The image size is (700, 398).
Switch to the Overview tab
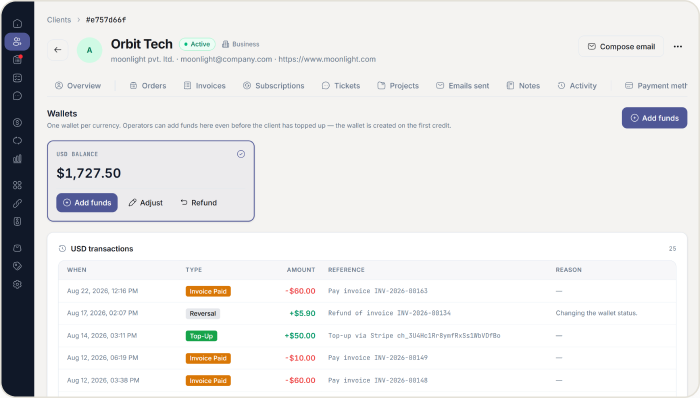click(78, 86)
